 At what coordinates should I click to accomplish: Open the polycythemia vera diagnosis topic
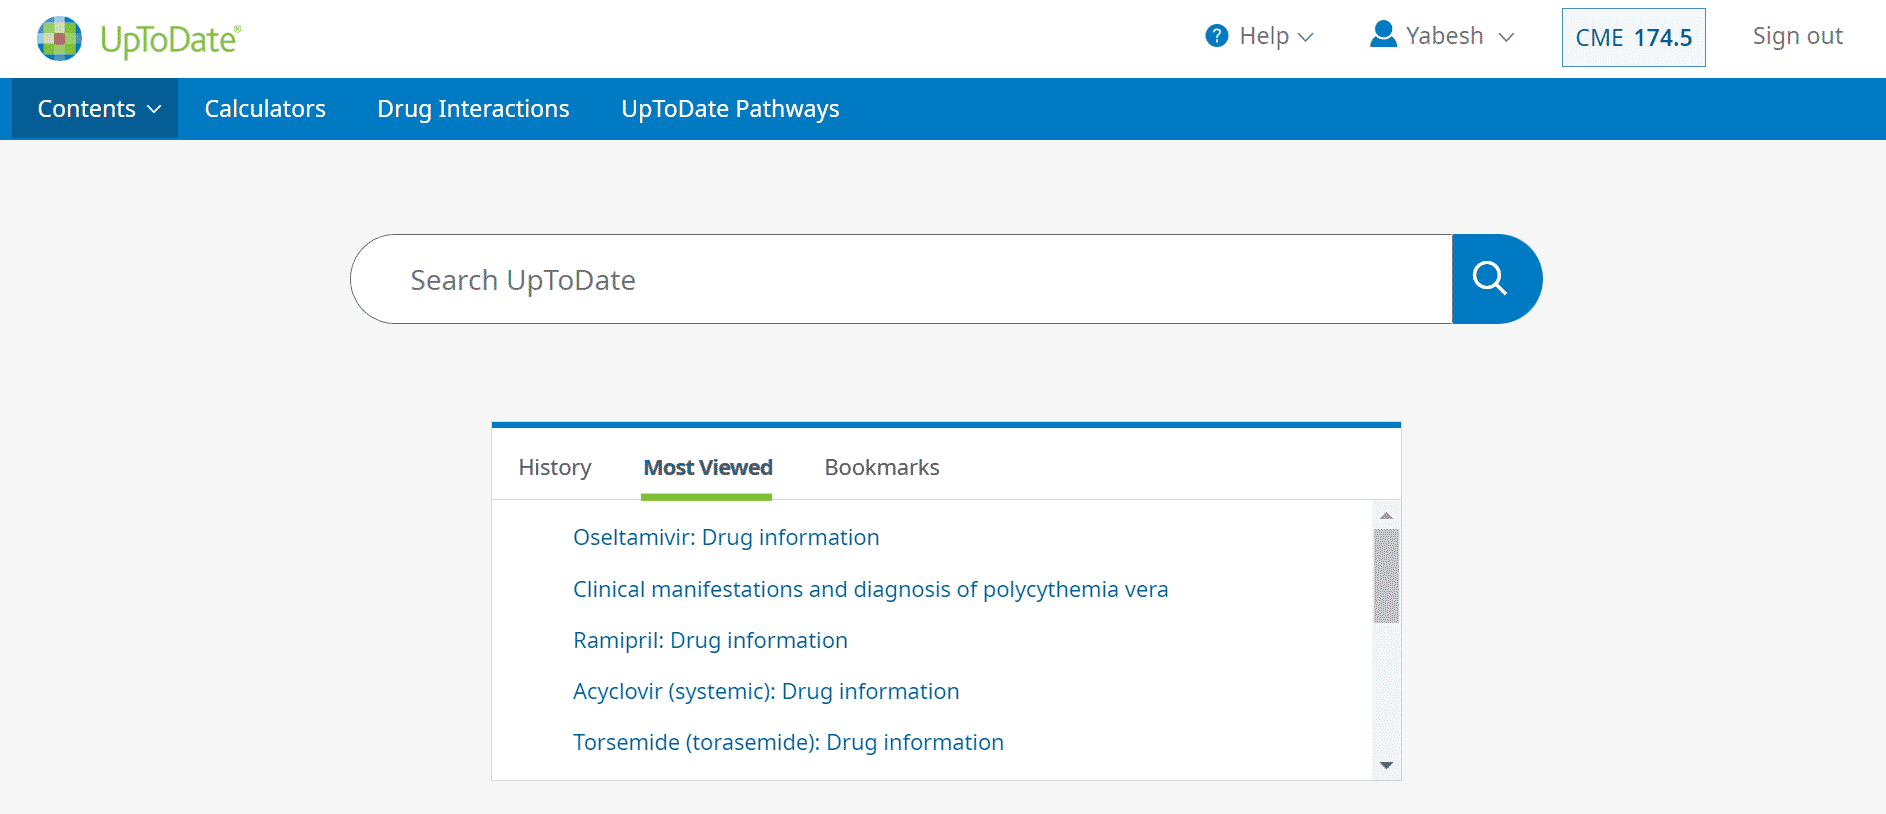pyautogui.click(x=870, y=589)
